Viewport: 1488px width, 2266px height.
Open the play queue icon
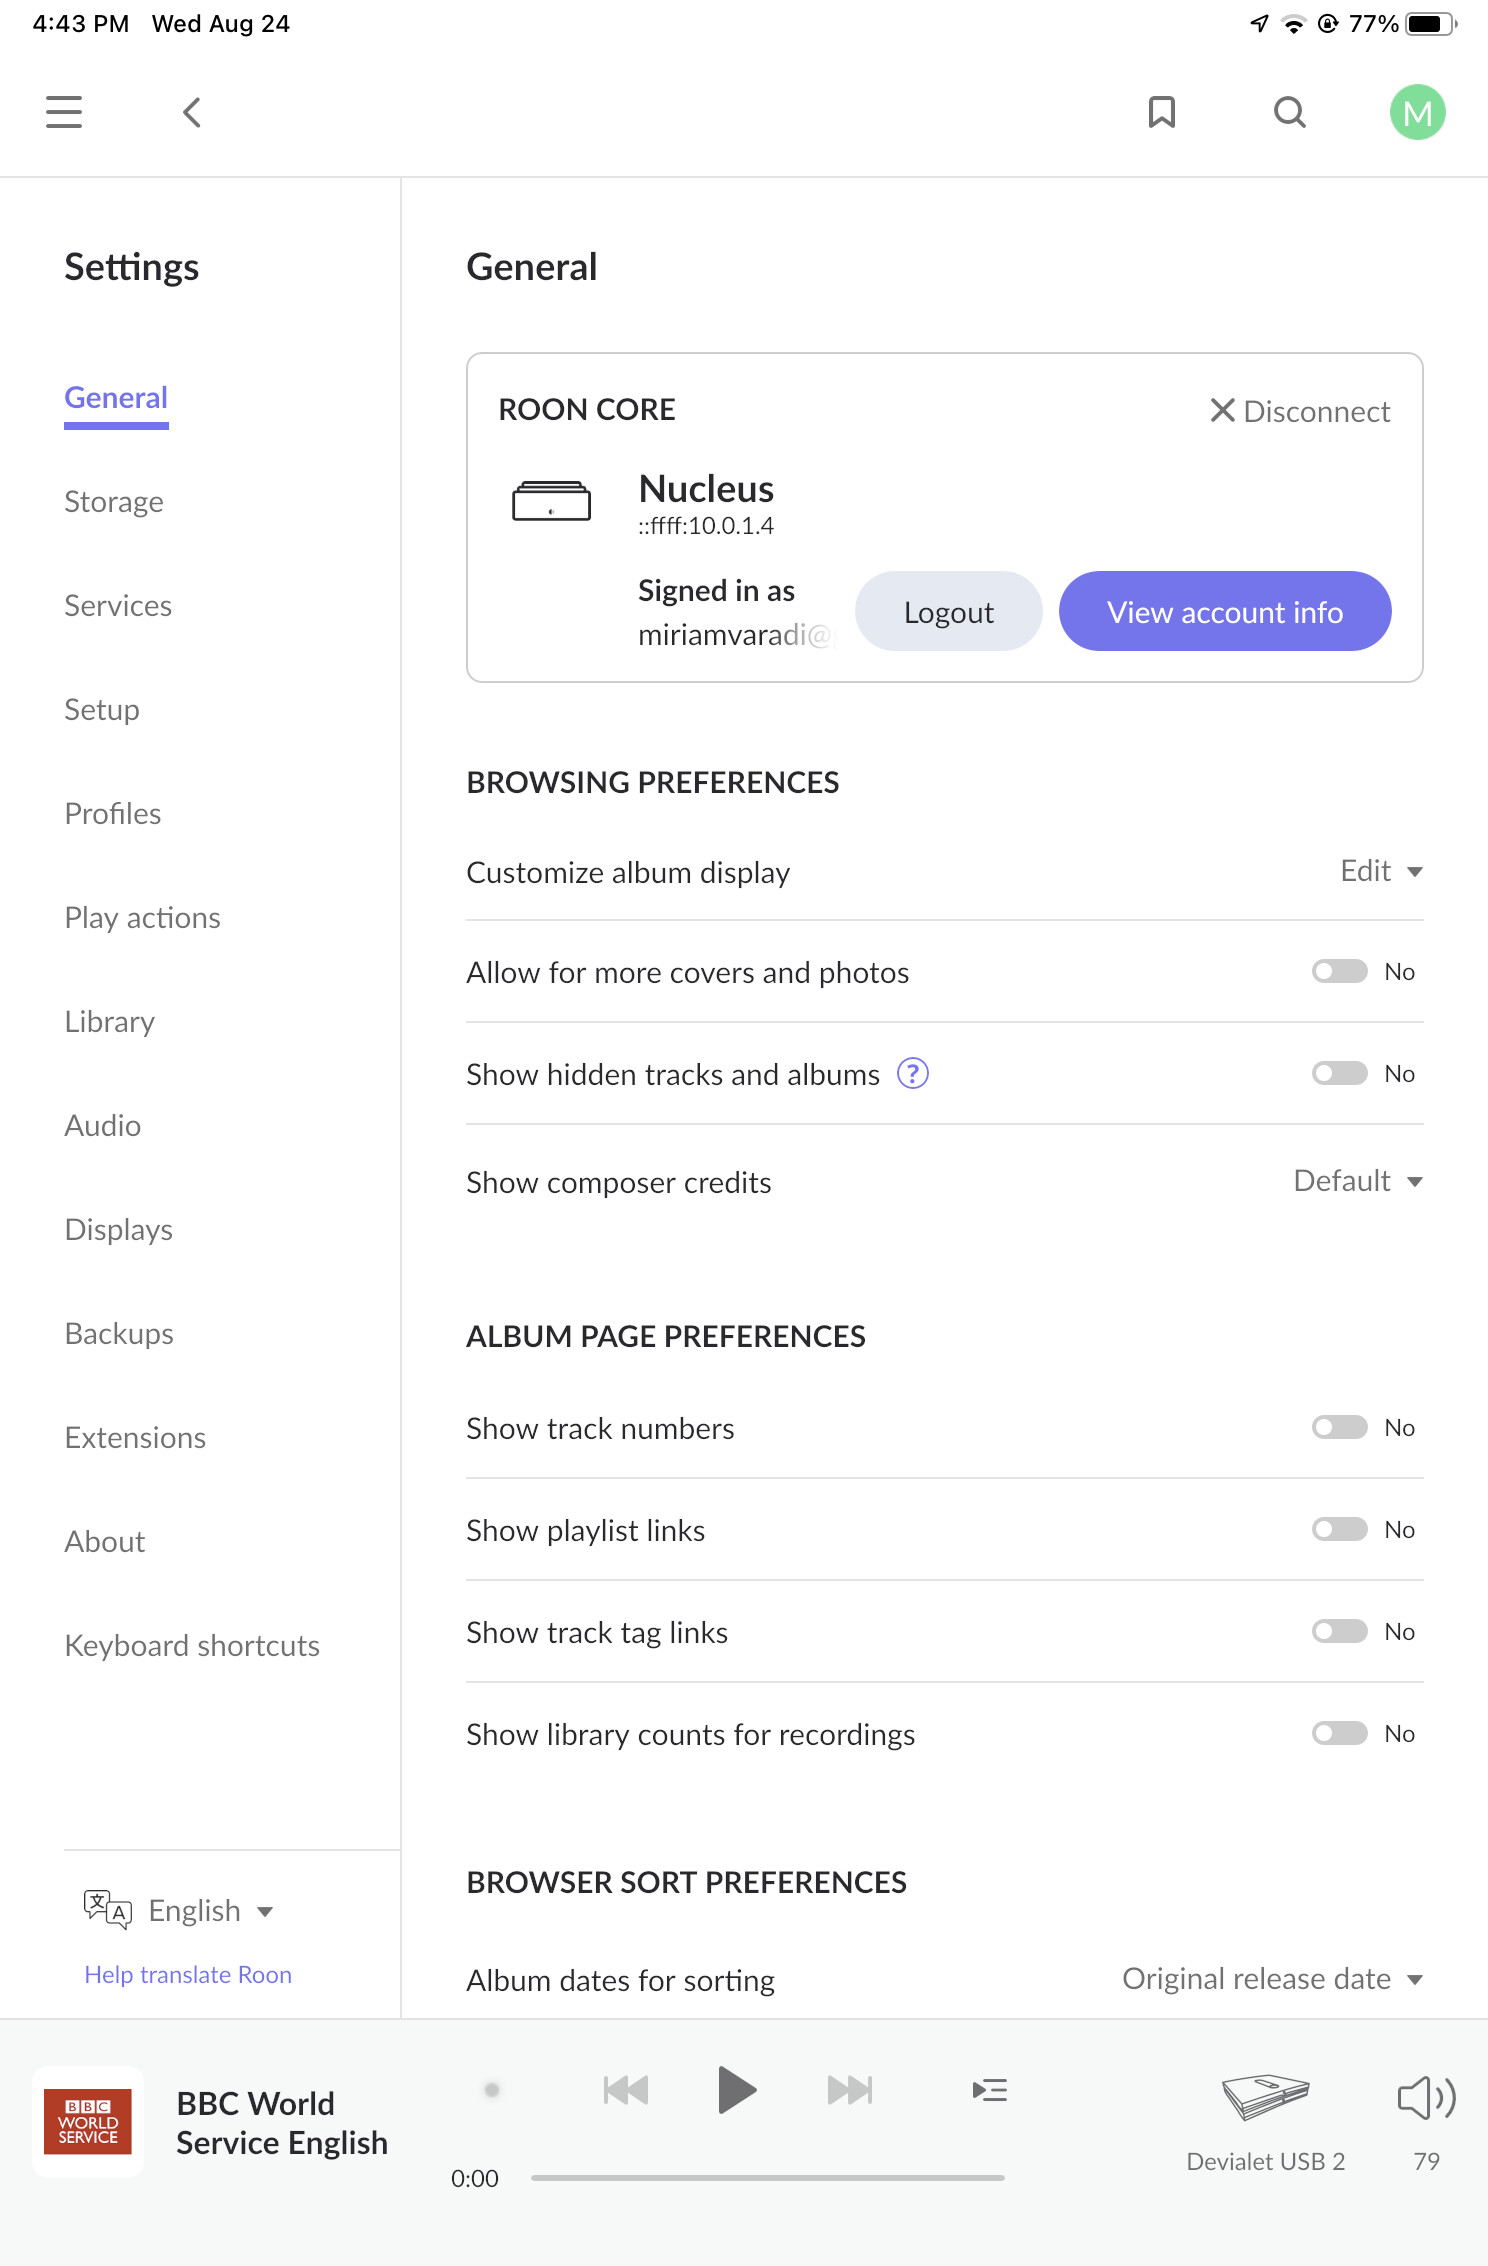point(989,2090)
